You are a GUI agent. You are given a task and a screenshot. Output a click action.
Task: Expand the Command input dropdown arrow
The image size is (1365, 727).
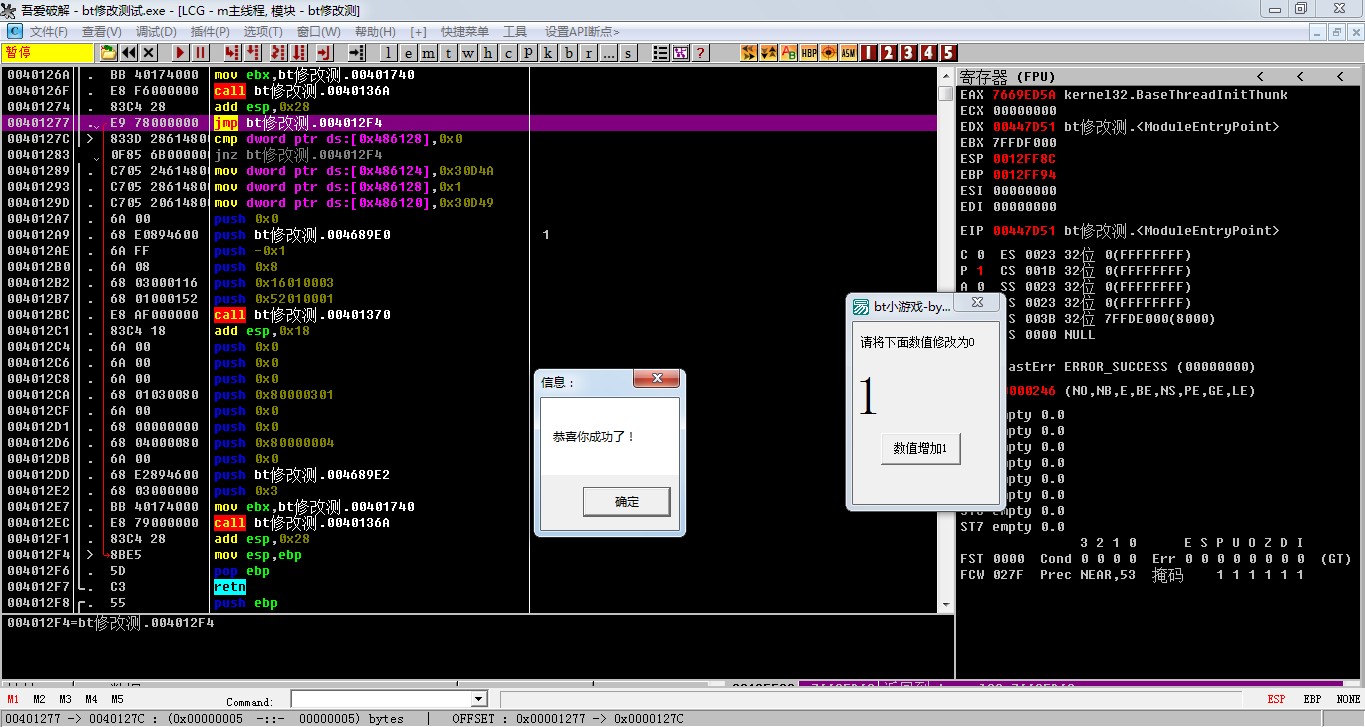478,699
